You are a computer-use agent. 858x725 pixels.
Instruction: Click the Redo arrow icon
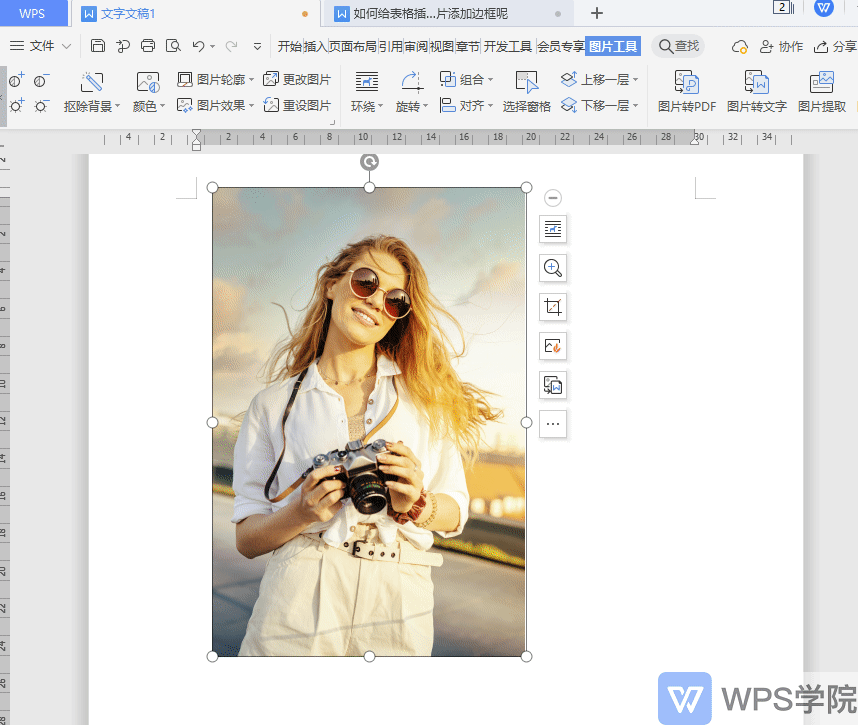pyautogui.click(x=231, y=46)
